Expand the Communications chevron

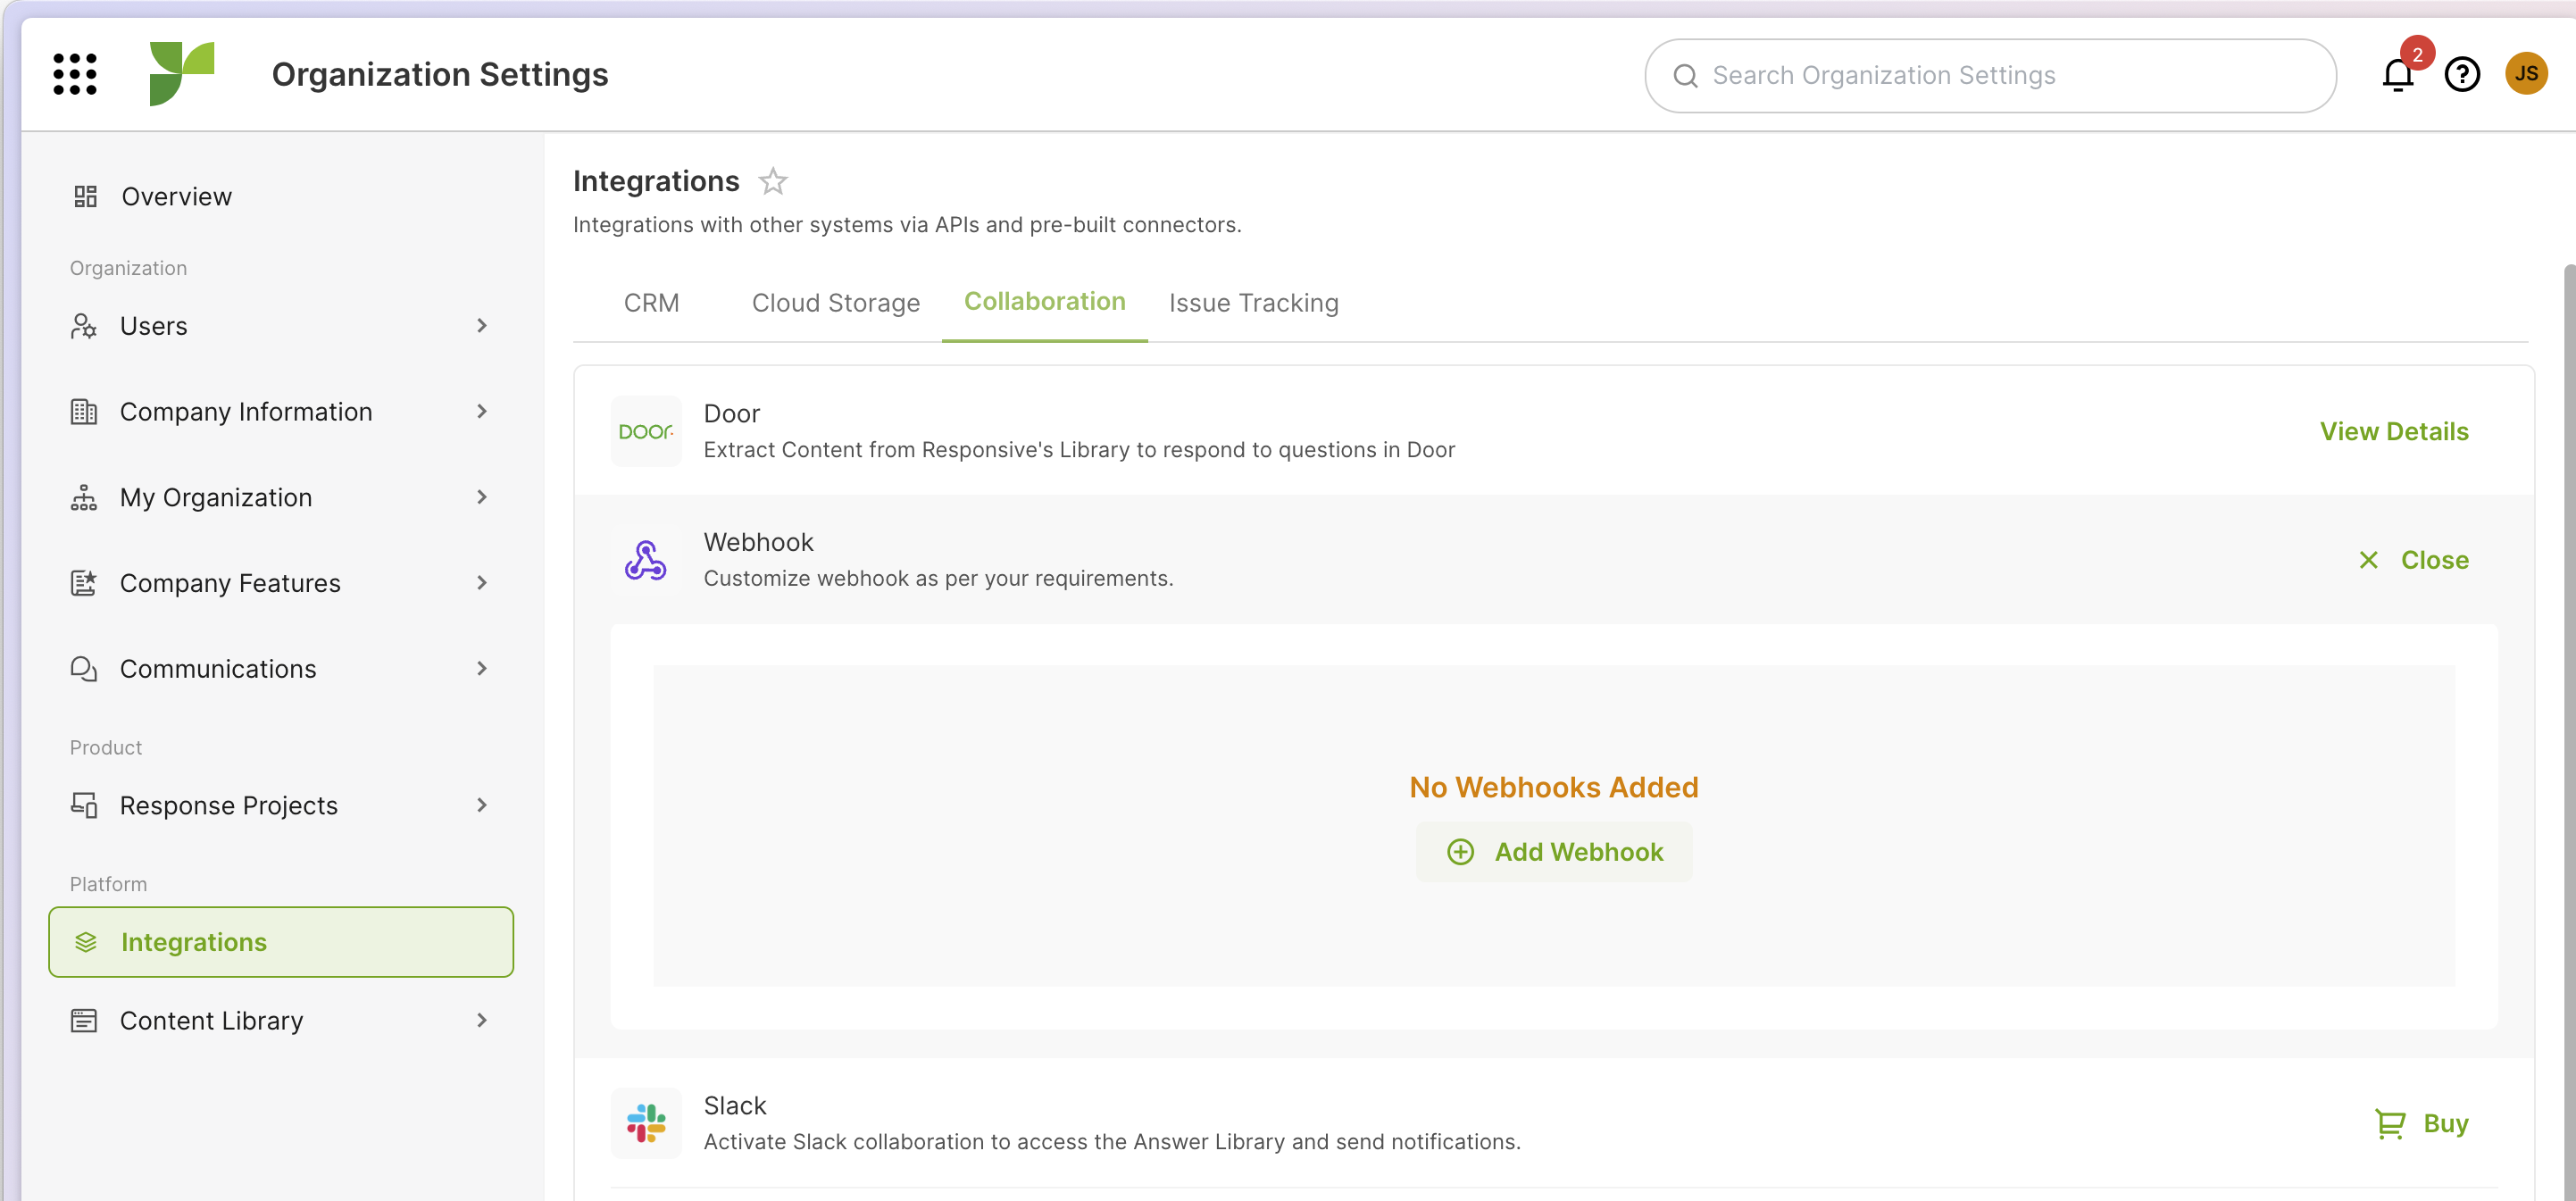point(482,669)
